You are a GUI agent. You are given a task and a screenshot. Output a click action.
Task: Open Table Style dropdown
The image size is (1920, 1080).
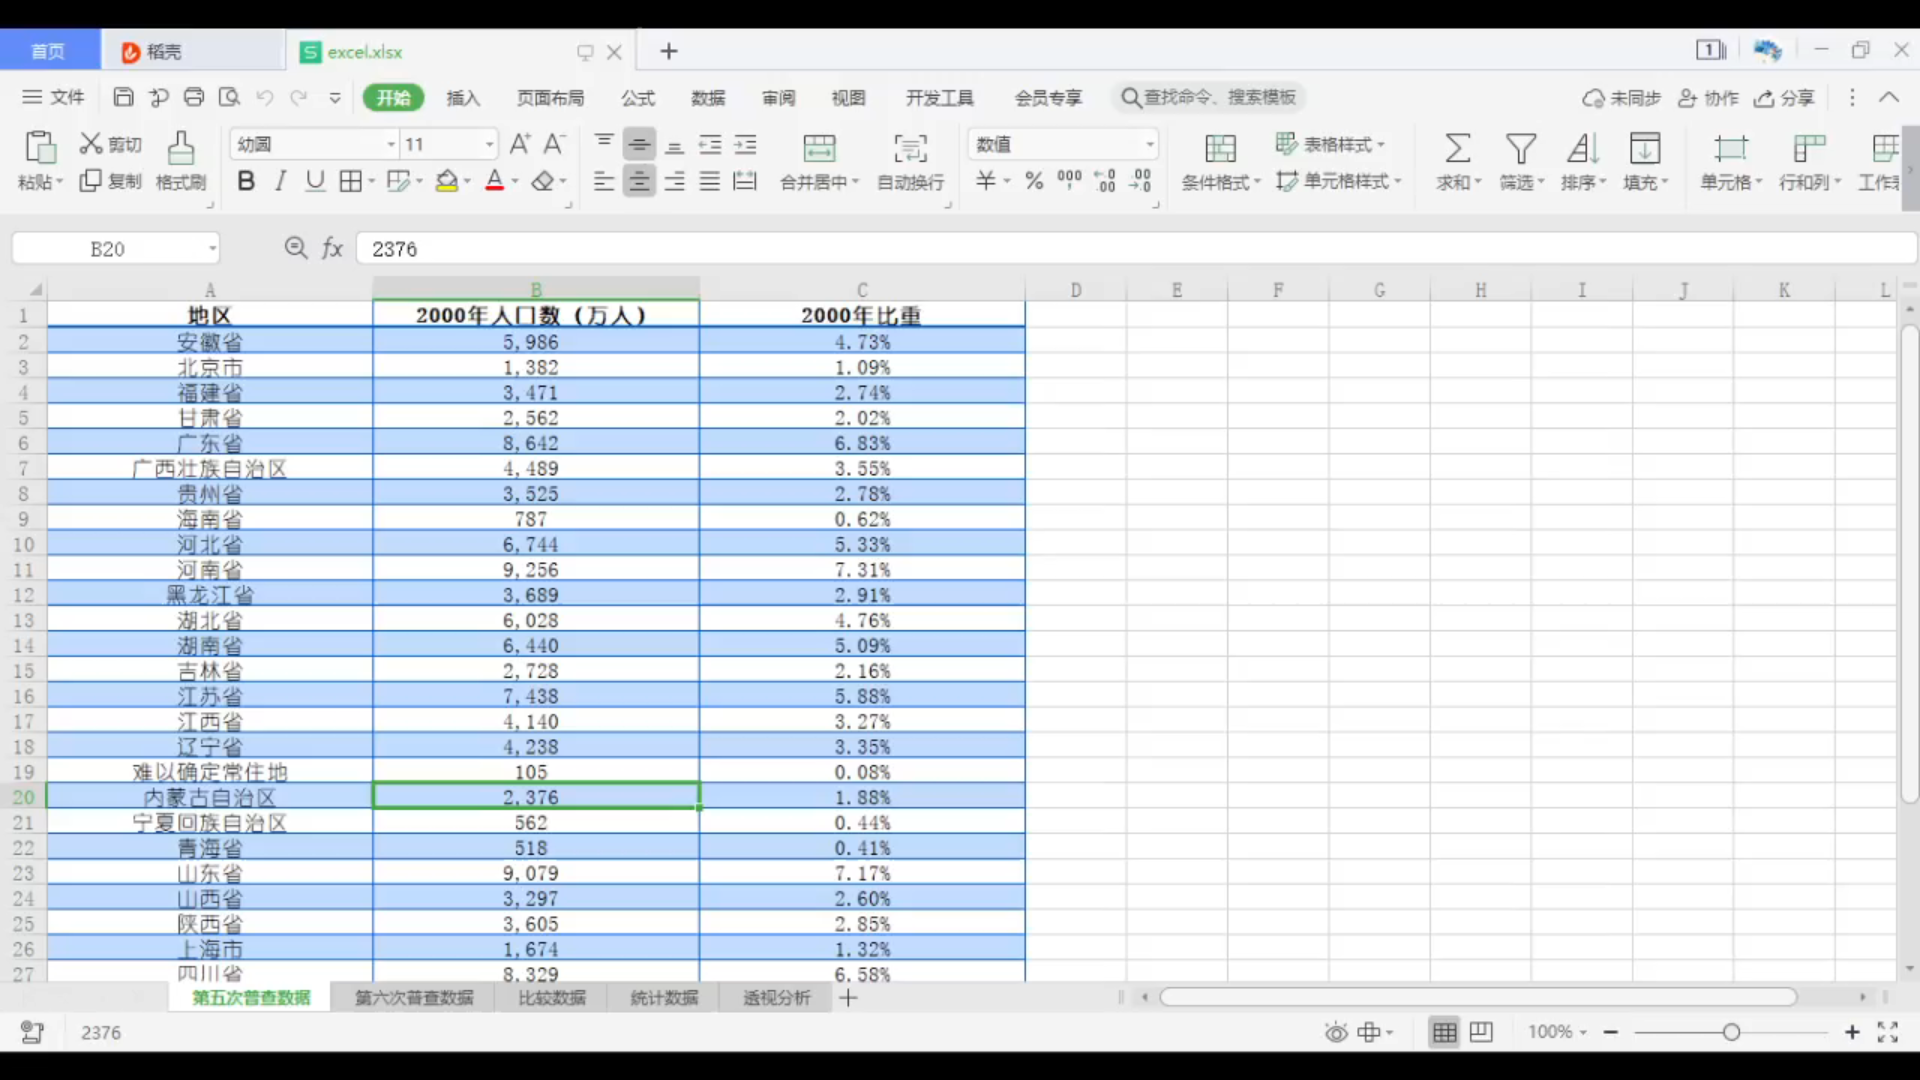(x=1331, y=144)
